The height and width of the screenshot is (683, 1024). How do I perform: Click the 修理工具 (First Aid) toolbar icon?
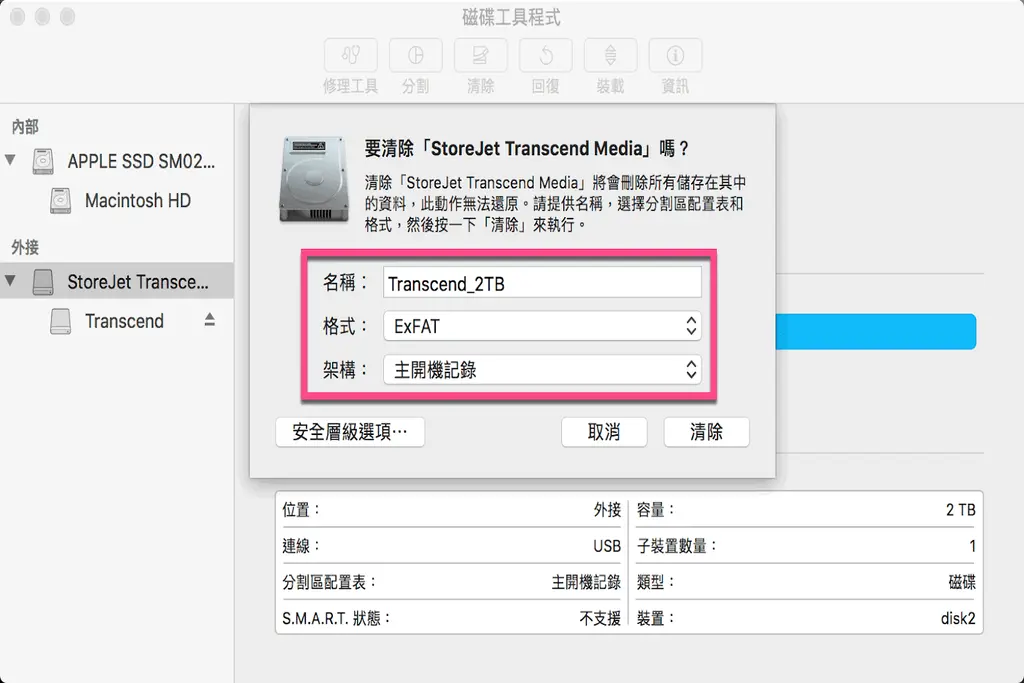click(350, 55)
